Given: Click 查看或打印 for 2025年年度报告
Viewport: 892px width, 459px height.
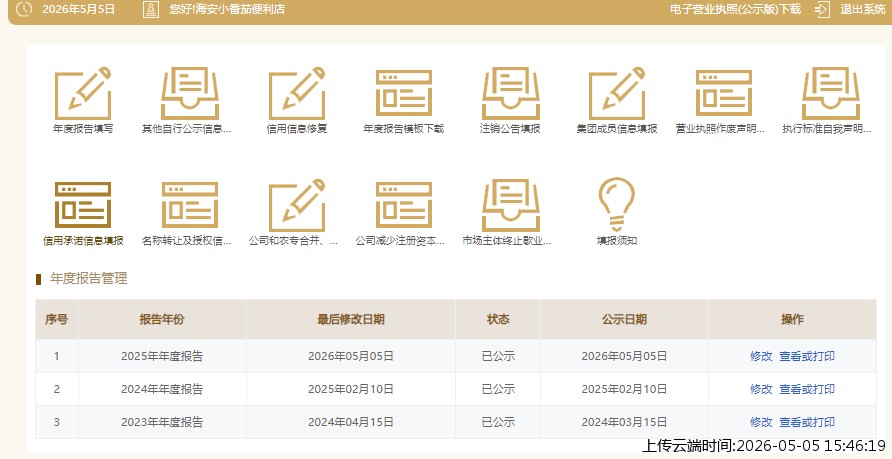Looking at the screenshot, I should 807,356.
